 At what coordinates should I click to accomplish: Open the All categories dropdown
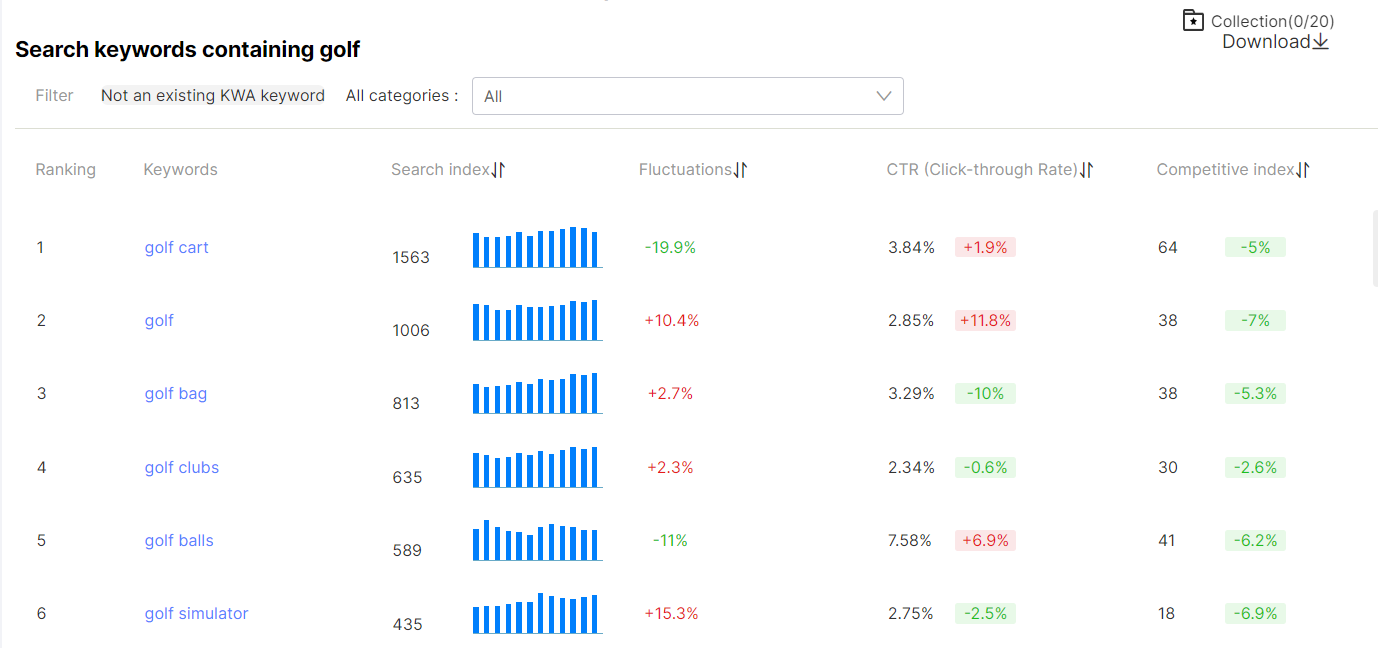[x=687, y=96]
